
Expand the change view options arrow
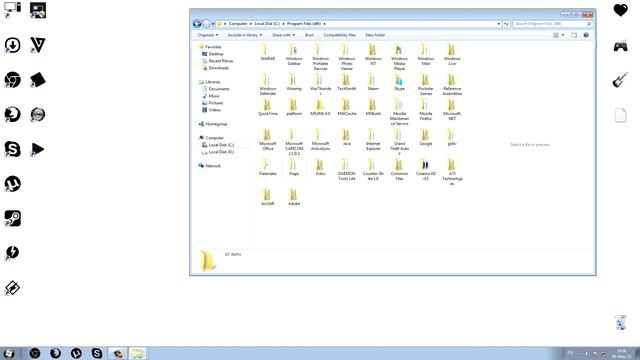pyautogui.click(x=563, y=35)
